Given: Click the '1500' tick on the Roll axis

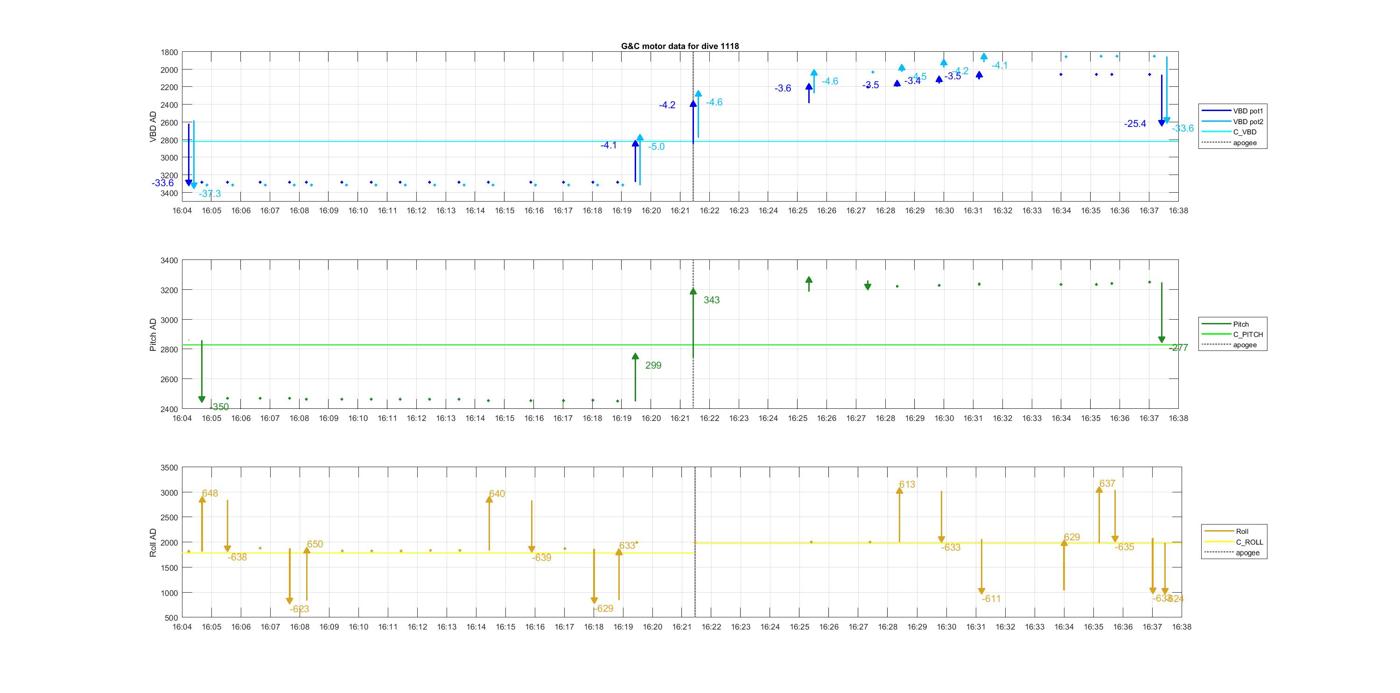Looking at the screenshot, I should 169,568.
